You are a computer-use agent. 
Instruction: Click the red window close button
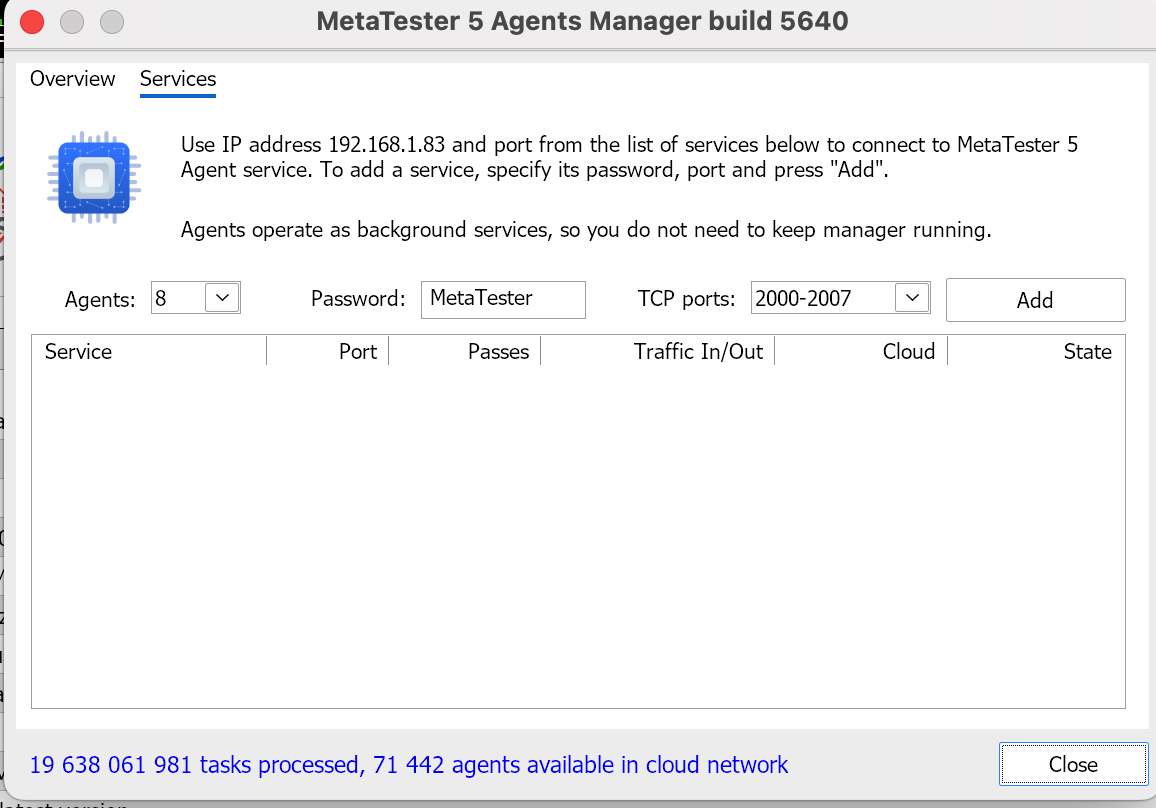coord(32,21)
